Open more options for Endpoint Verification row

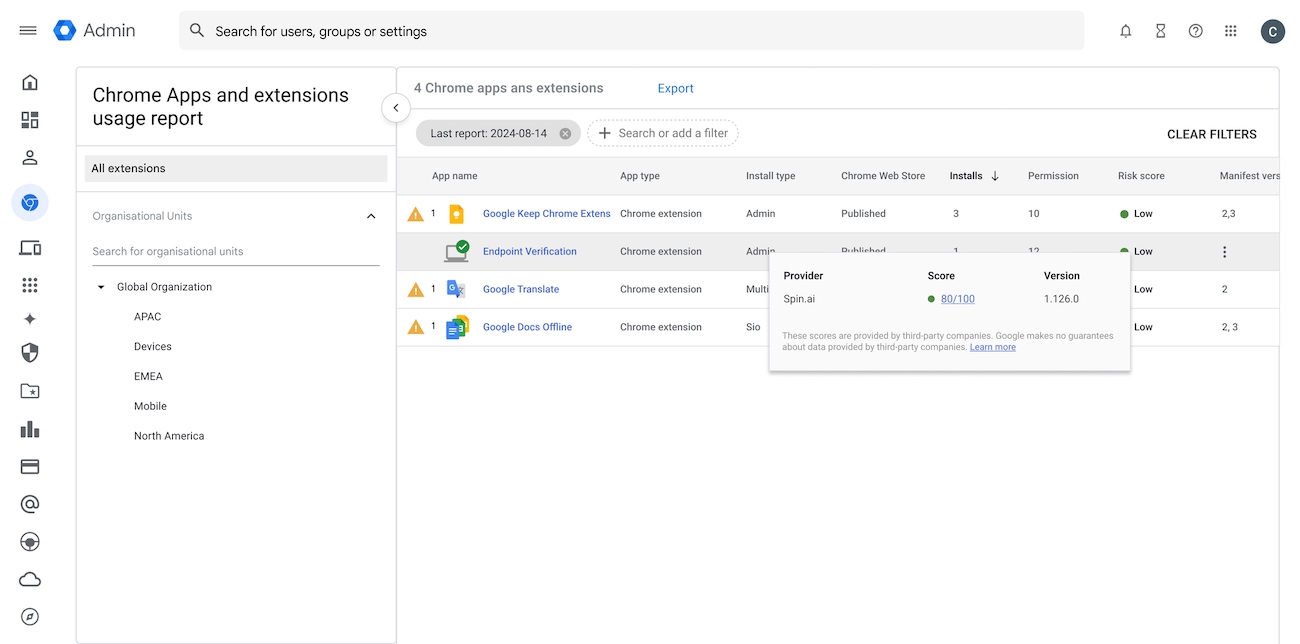1224,252
